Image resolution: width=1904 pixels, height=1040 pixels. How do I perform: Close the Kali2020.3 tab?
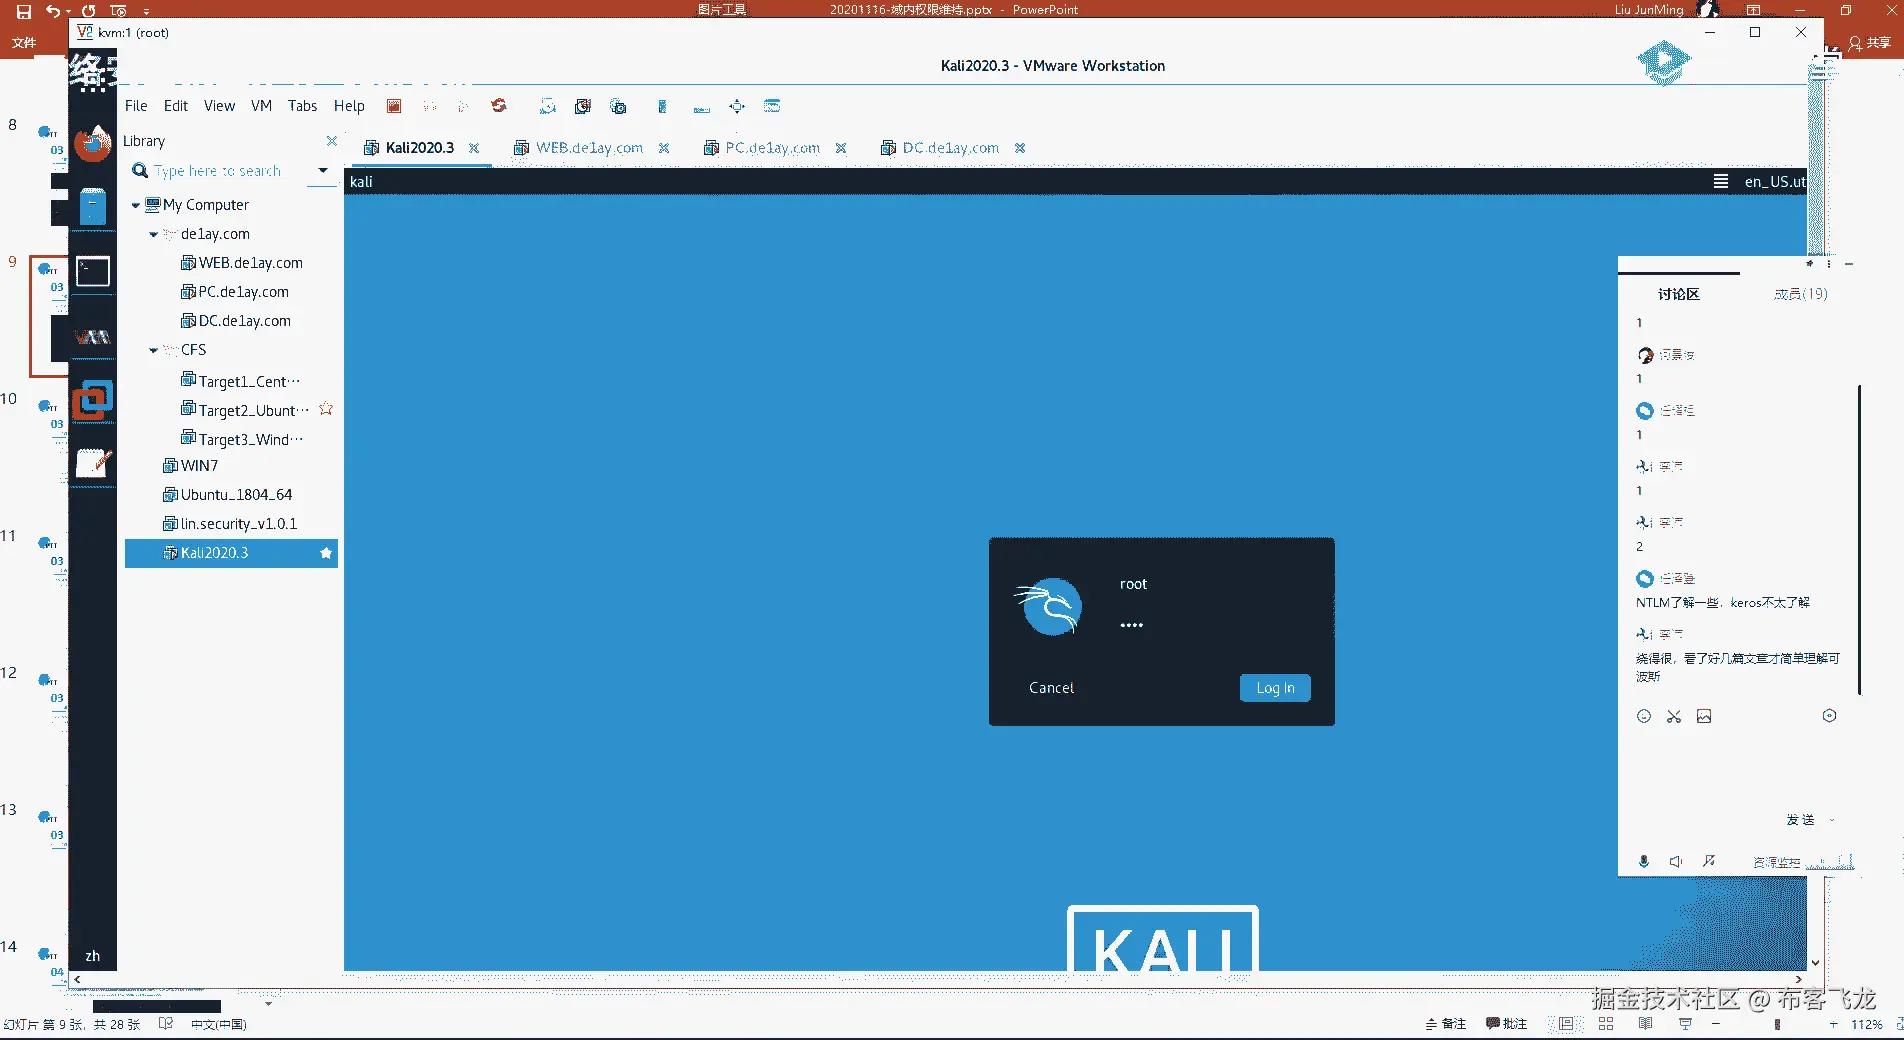[x=474, y=148]
